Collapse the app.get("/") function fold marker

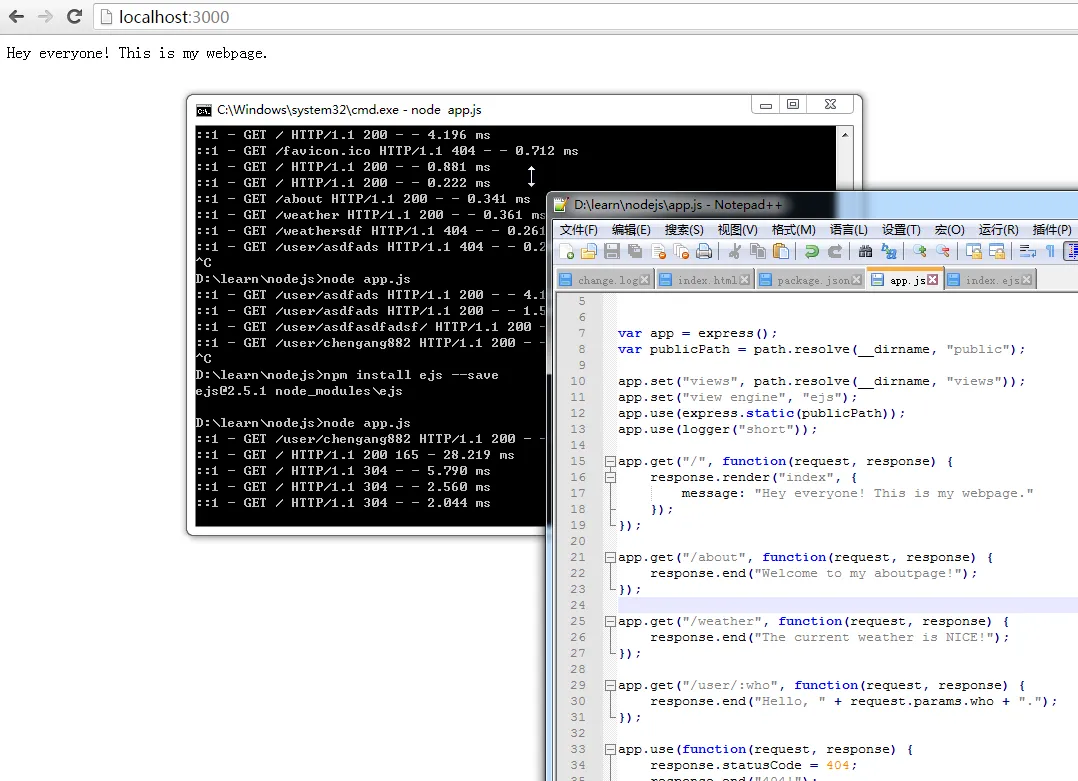609,461
